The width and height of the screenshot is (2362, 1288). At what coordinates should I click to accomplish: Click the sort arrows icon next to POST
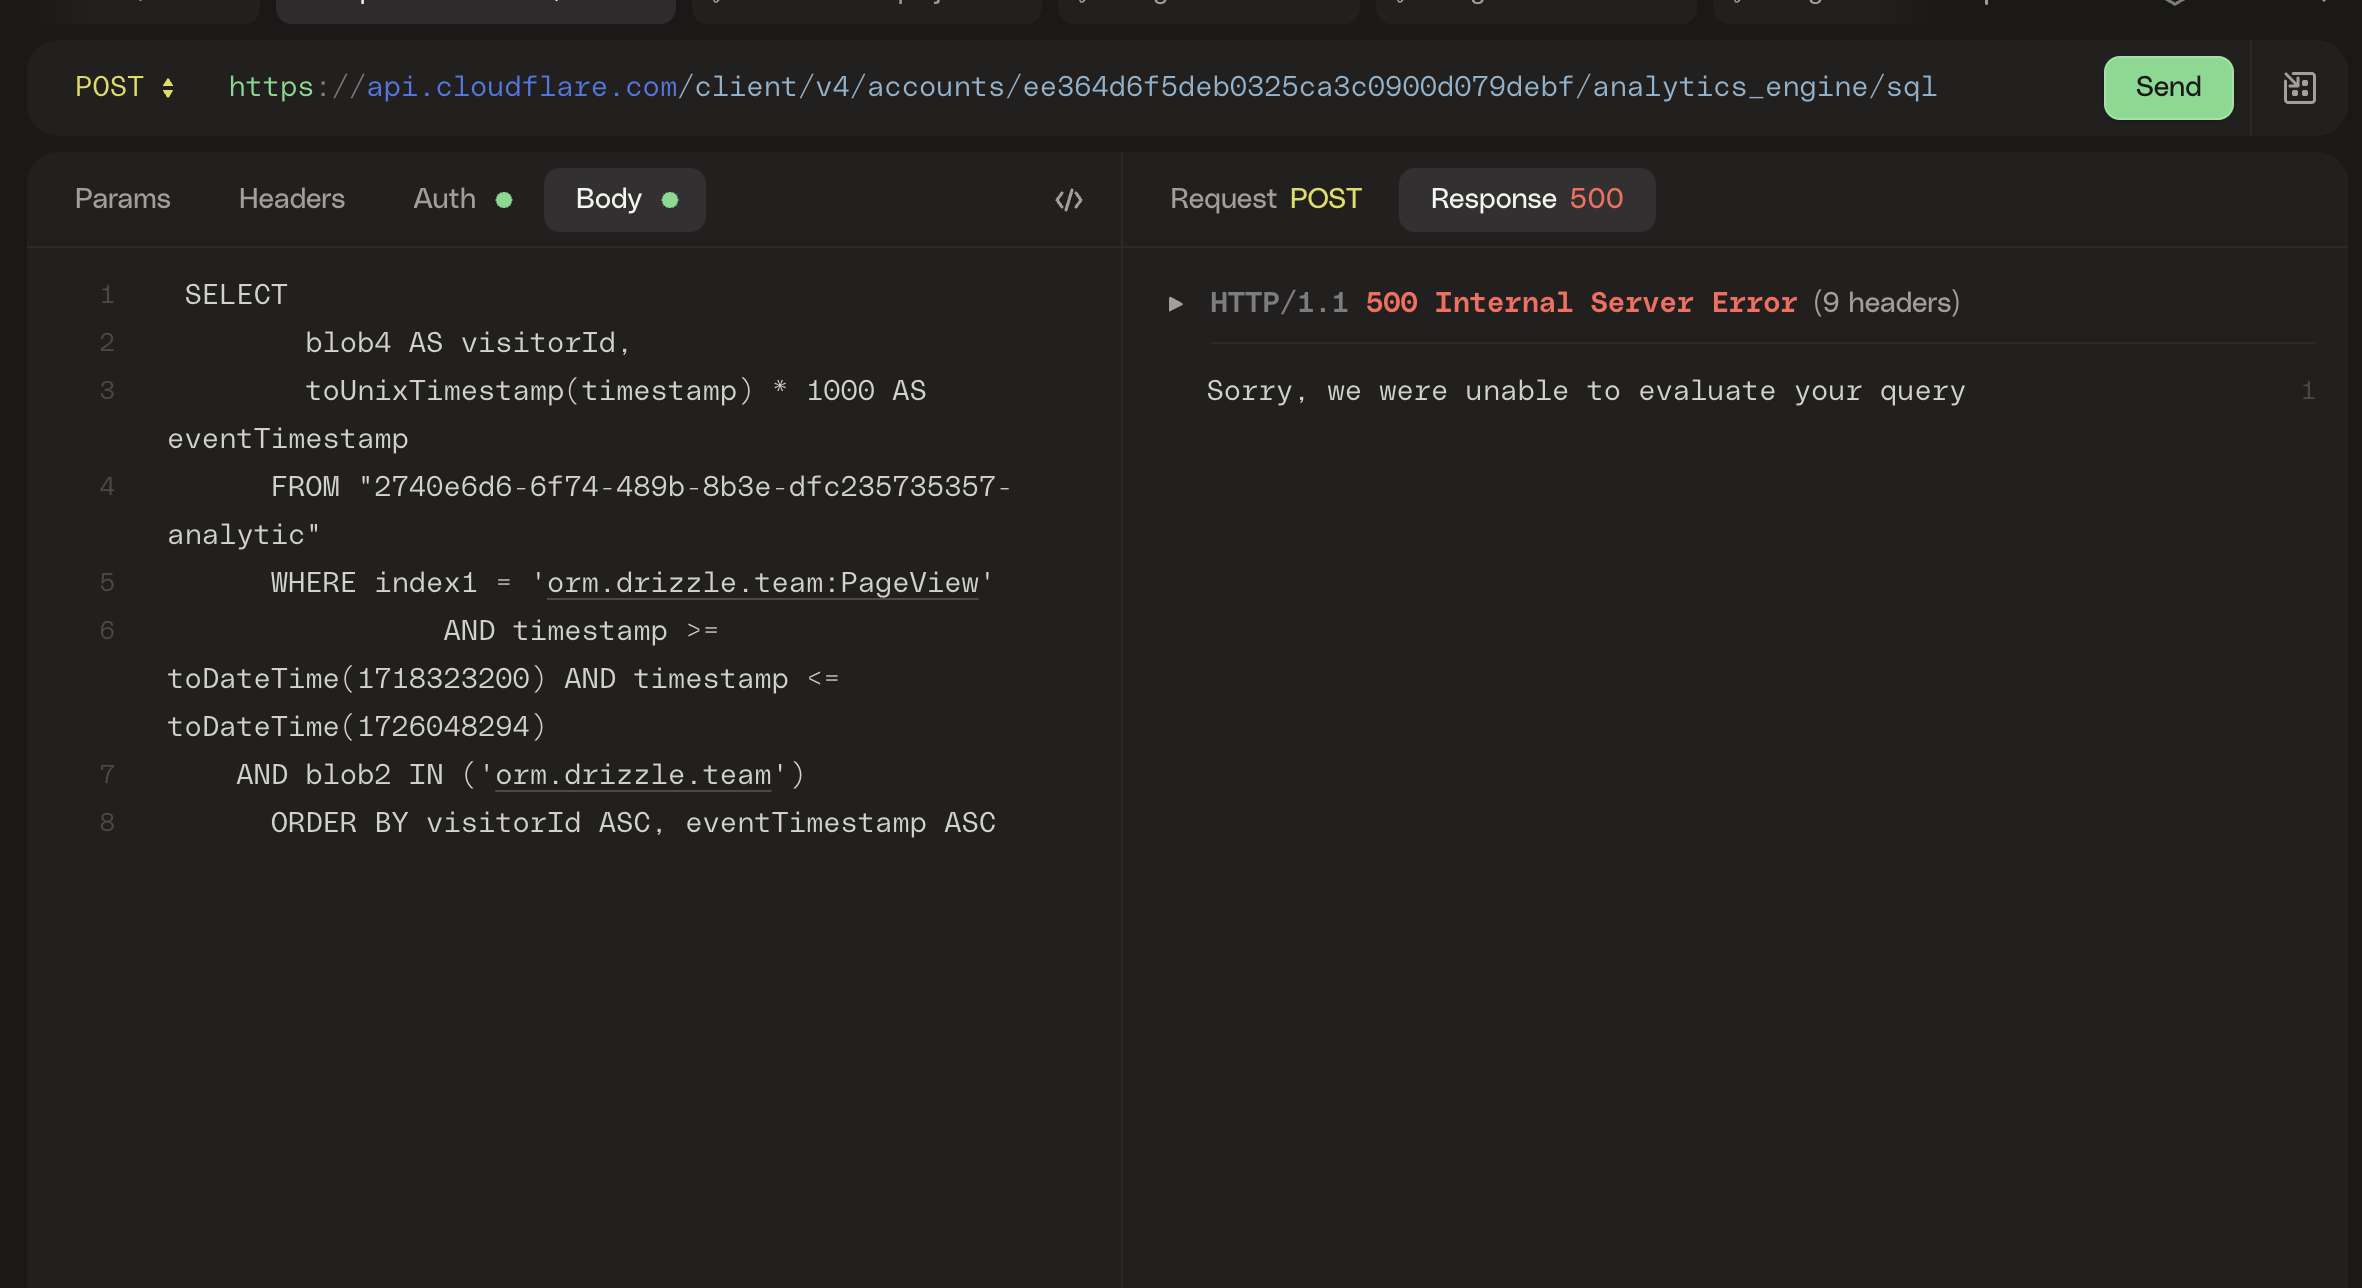[168, 88]
